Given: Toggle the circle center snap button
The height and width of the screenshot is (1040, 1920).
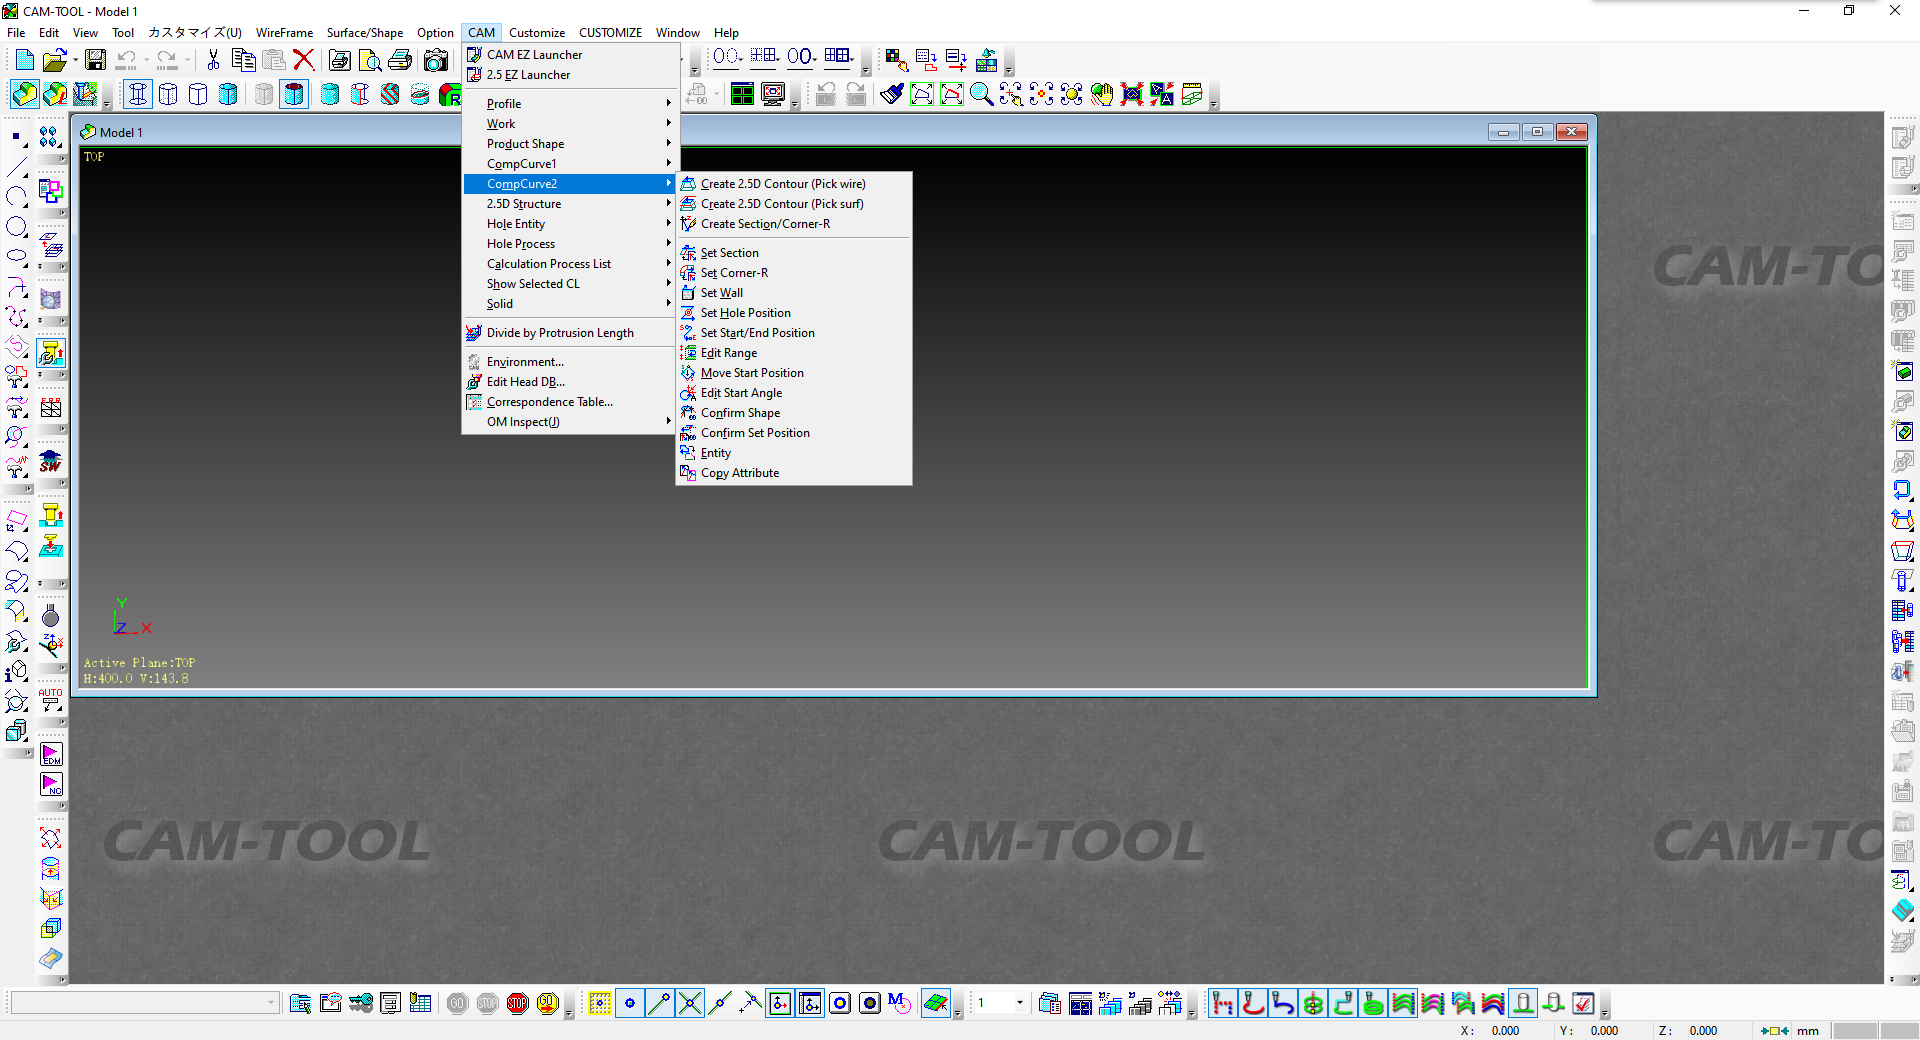Looking at the screenshot, I should coord(840,1003).
